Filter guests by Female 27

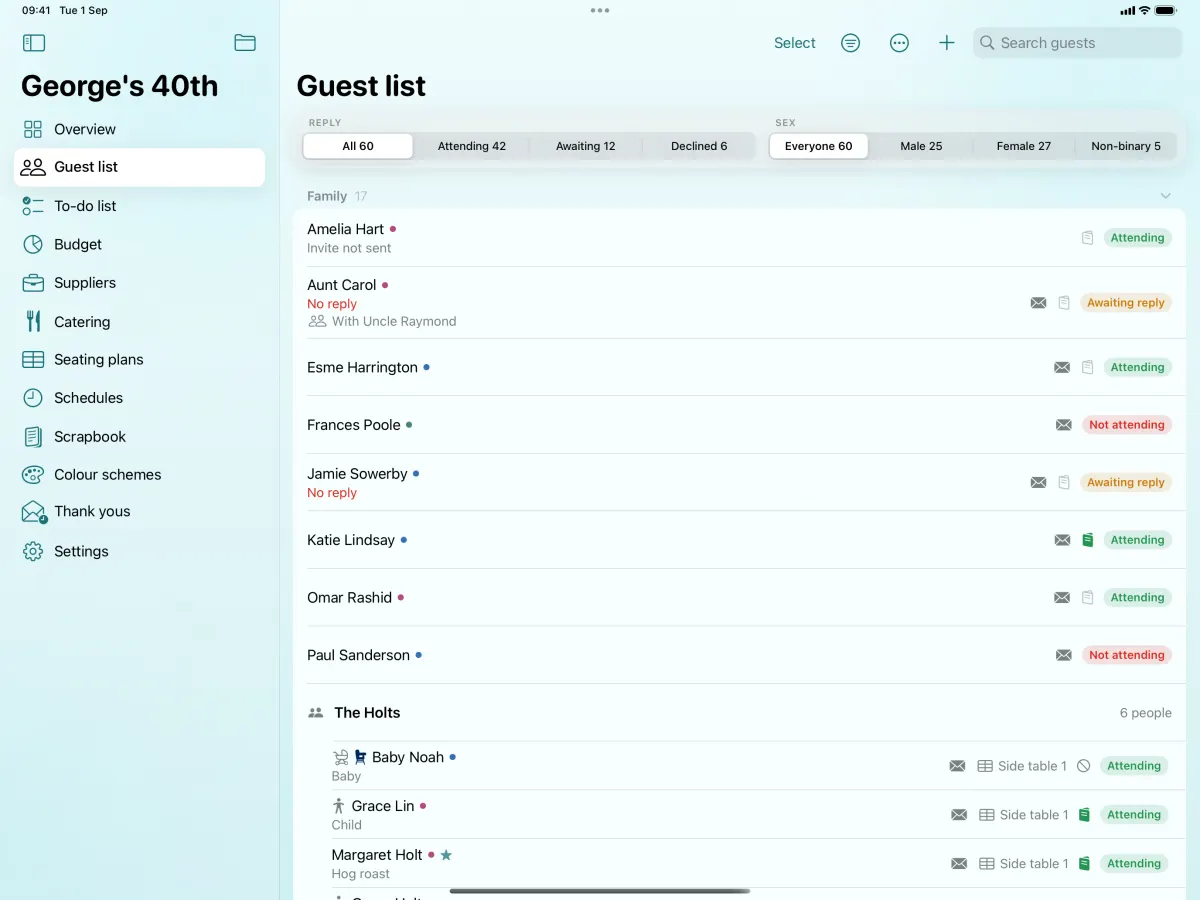point(1024,146)
